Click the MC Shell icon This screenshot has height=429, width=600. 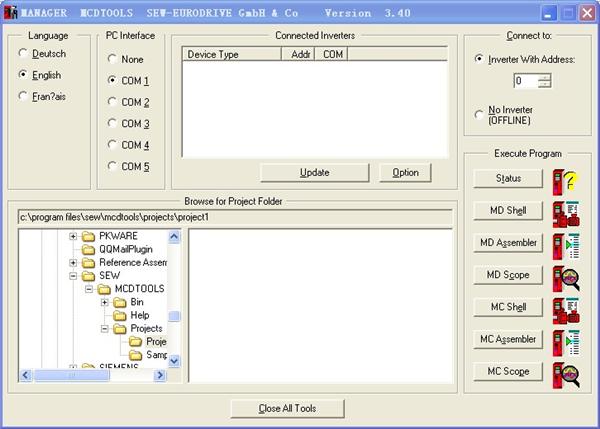click(566, 311)
